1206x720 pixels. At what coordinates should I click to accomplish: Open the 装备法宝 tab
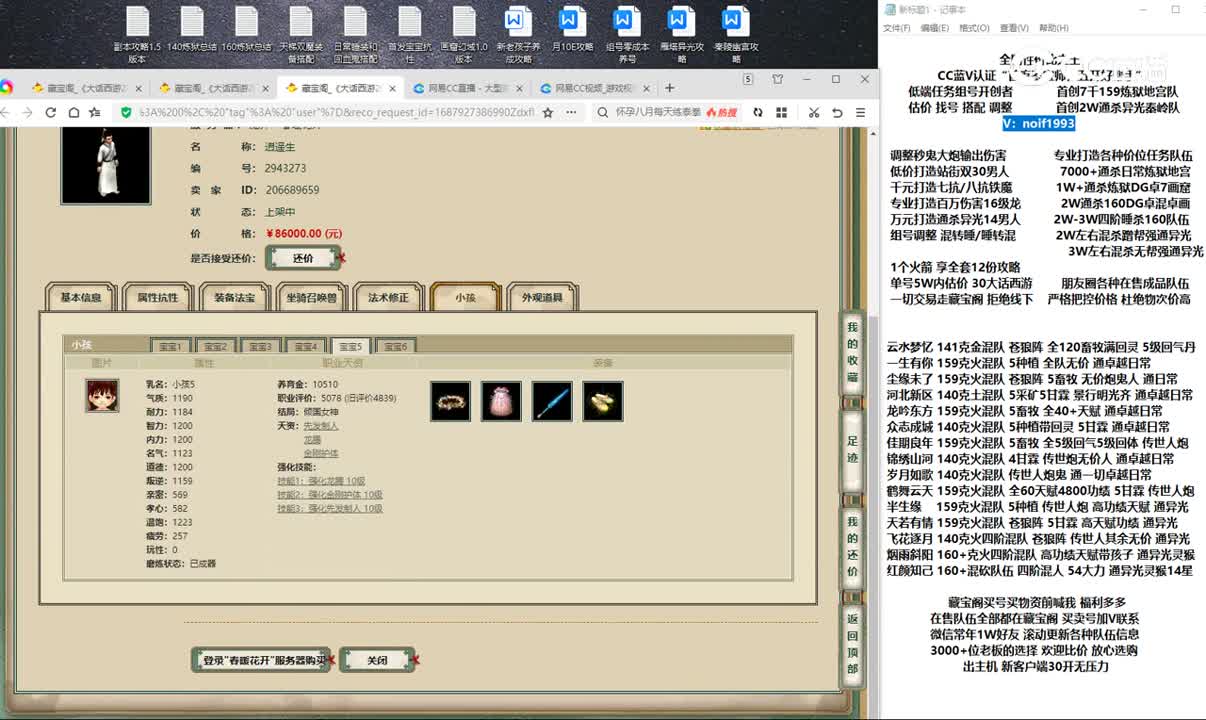click(x=234, y=297)
